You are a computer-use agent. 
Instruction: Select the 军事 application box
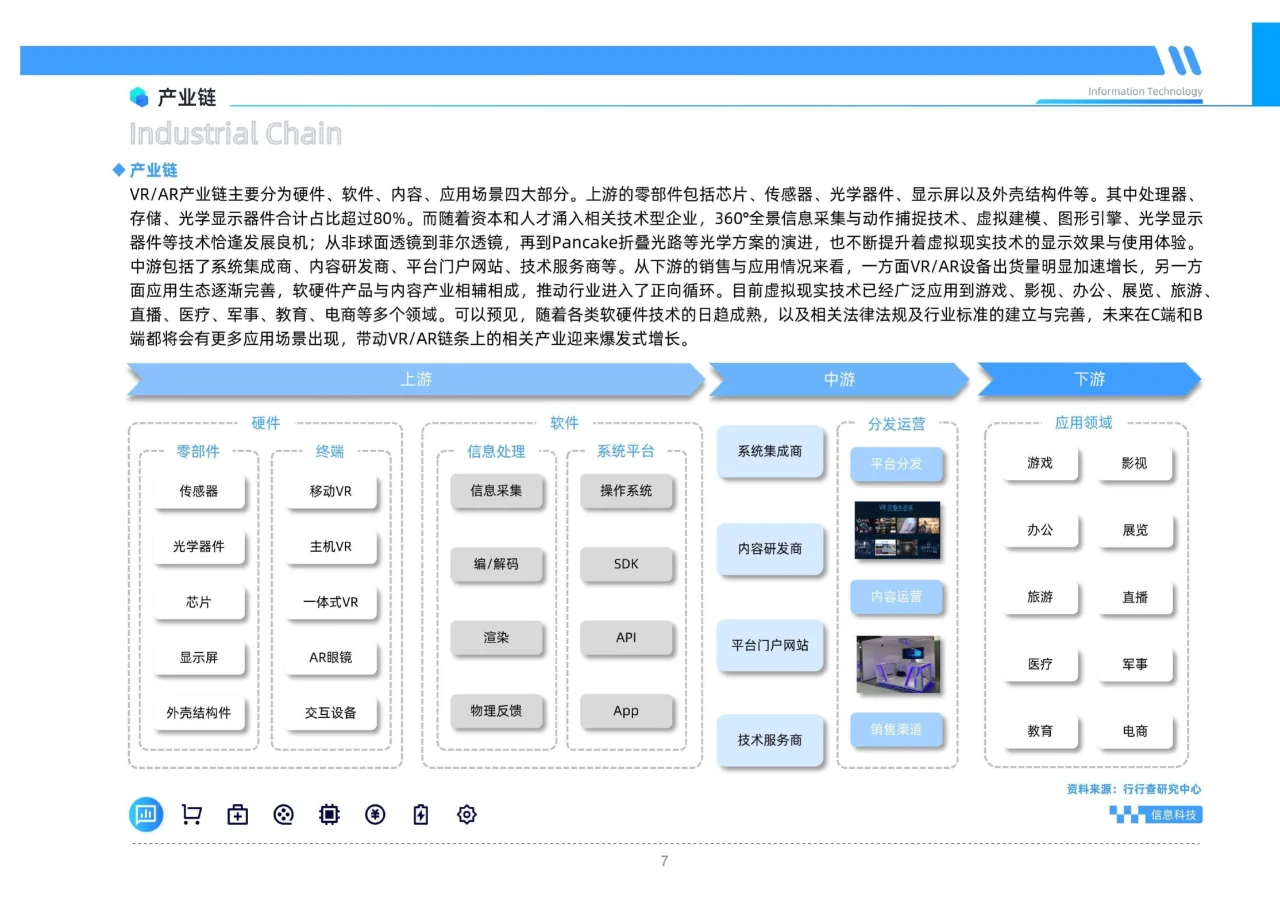[x=1134, y=664]
